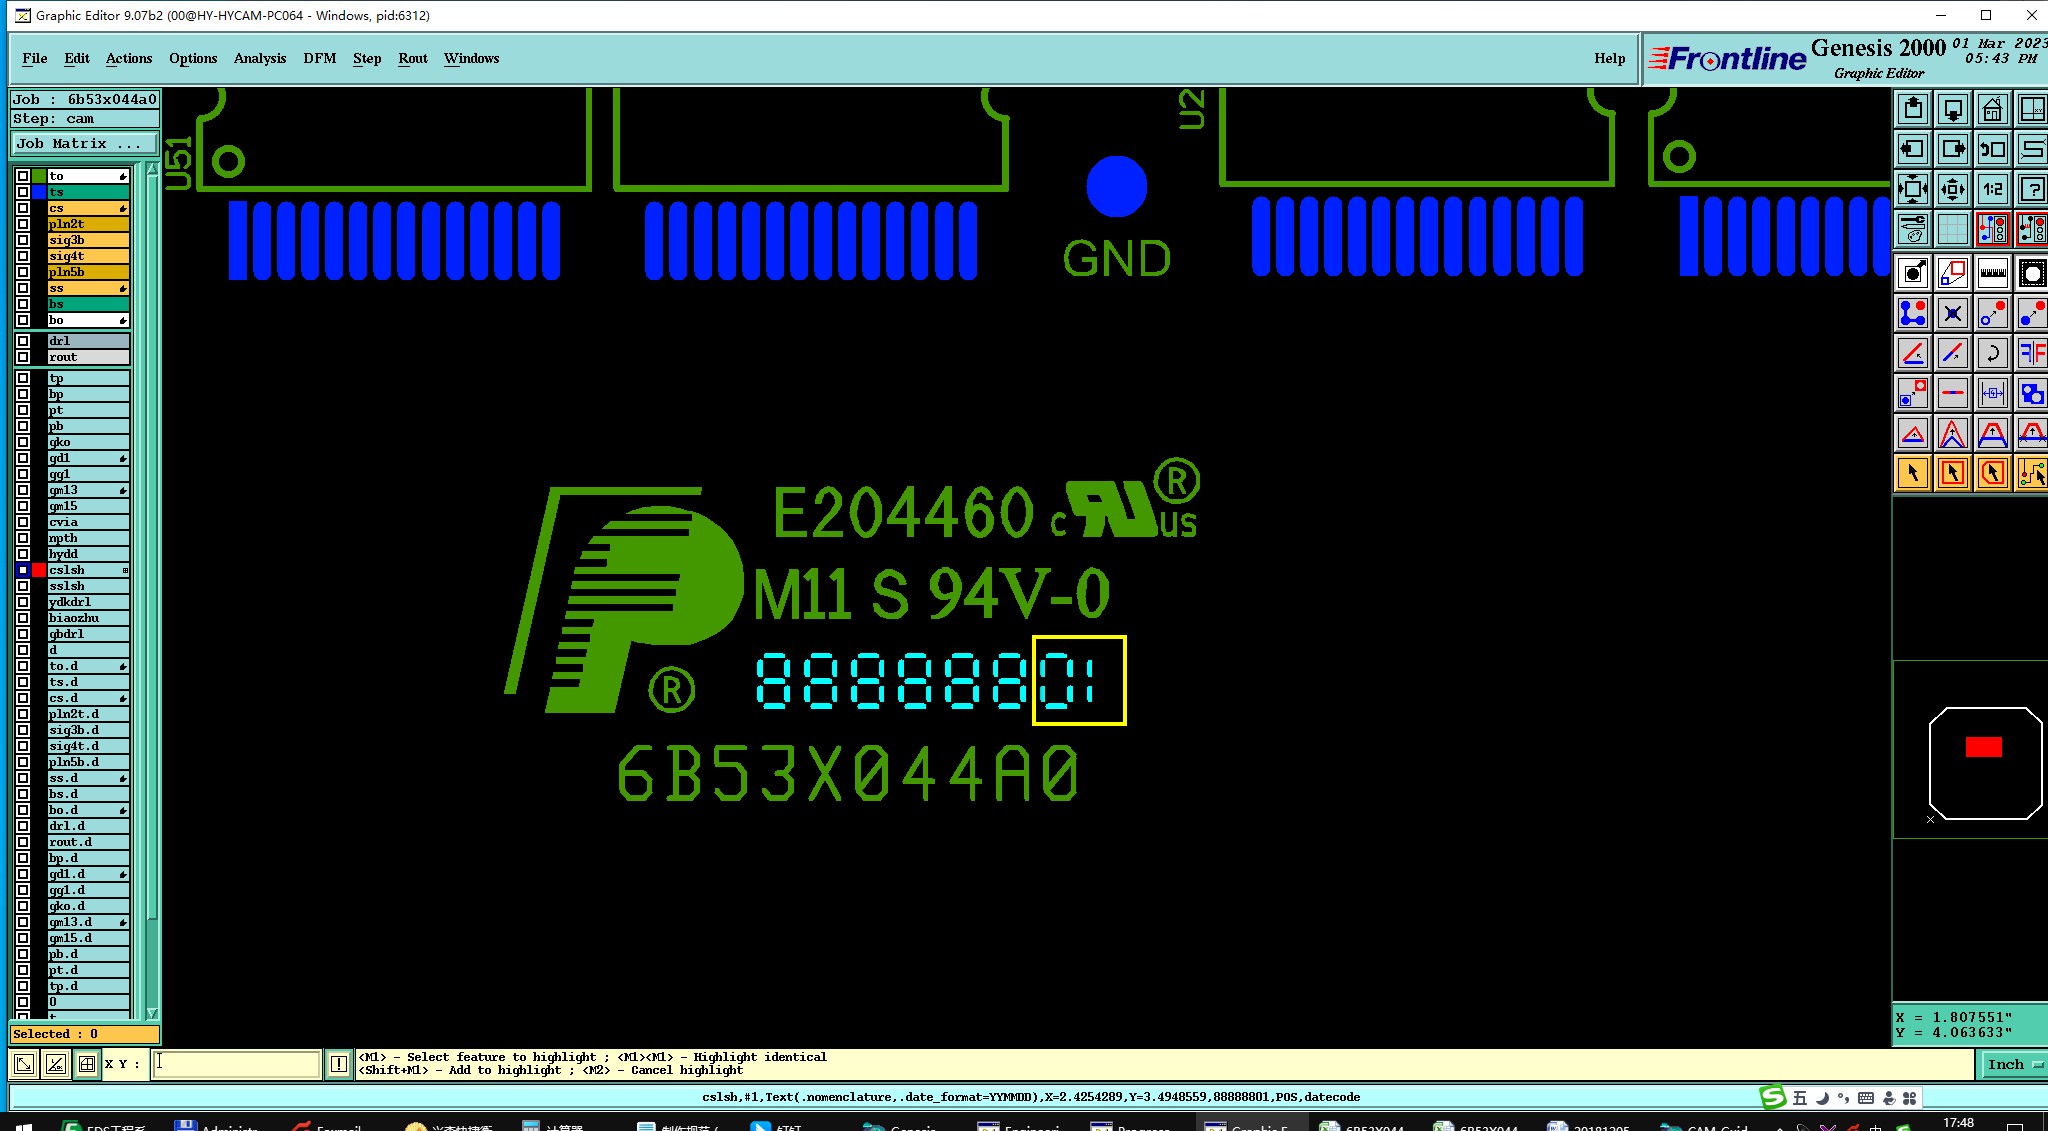
Task: Open the File menu
Action: [x=35, y=58]
